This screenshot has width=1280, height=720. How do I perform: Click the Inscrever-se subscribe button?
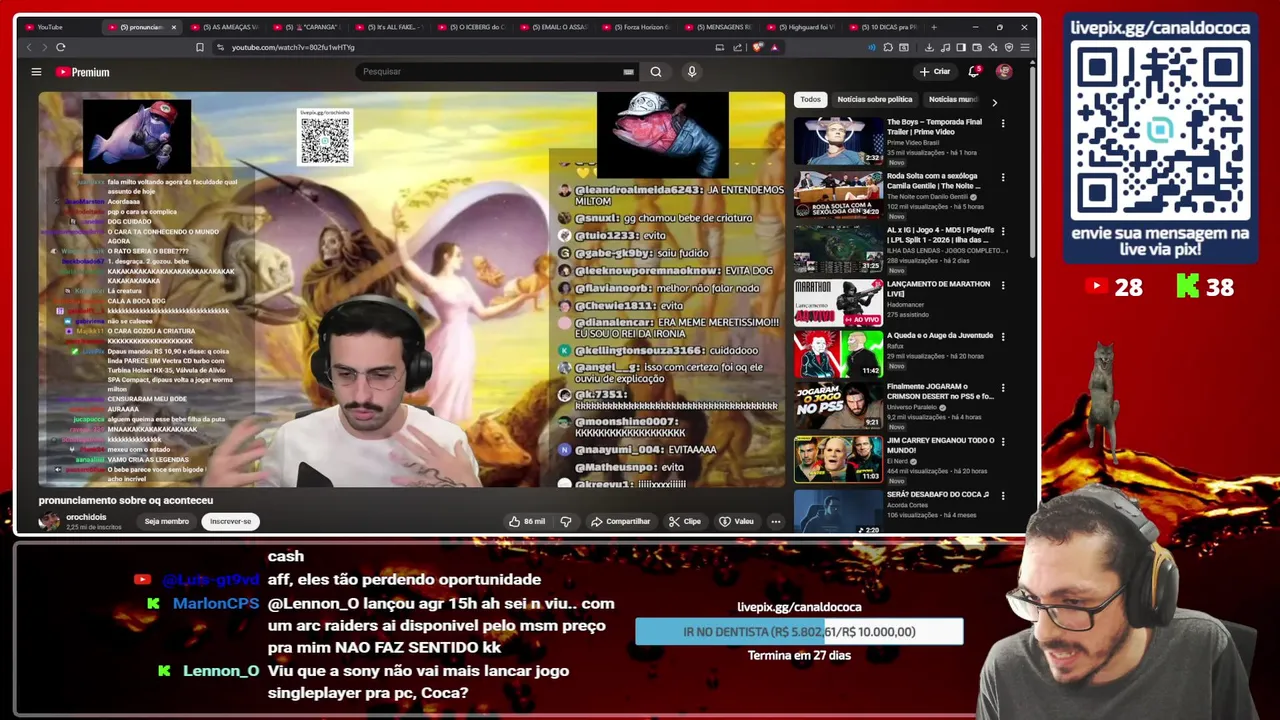coord(230,521)
